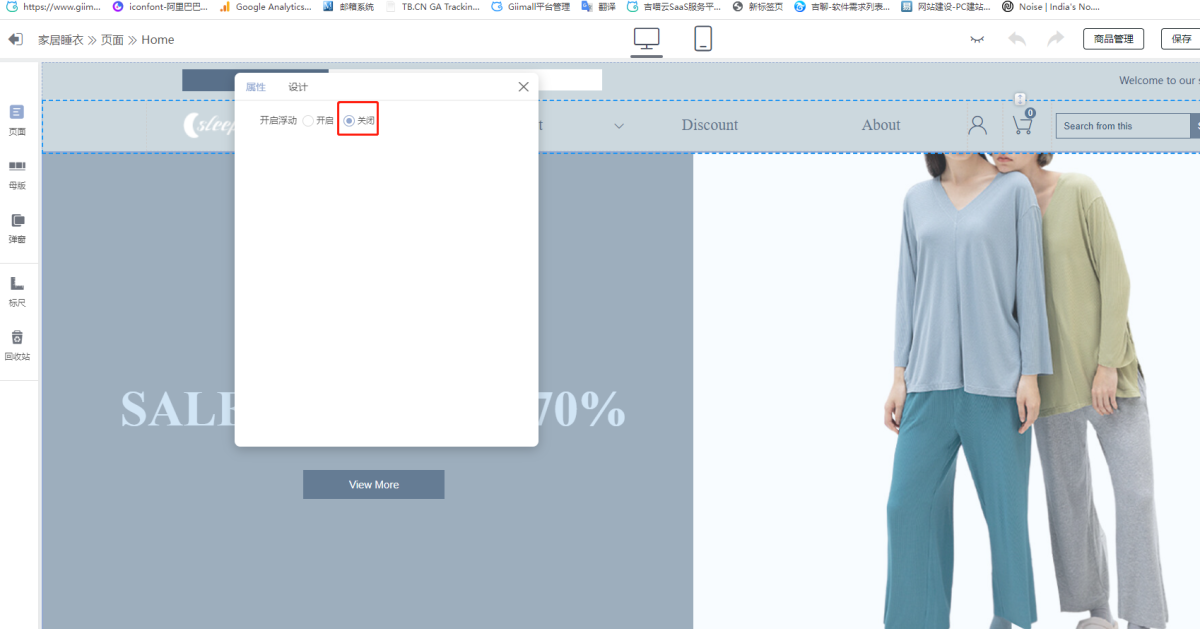Click the 保存 save button
Viewport: 1200px width, 629px height.
point(1180,39)
